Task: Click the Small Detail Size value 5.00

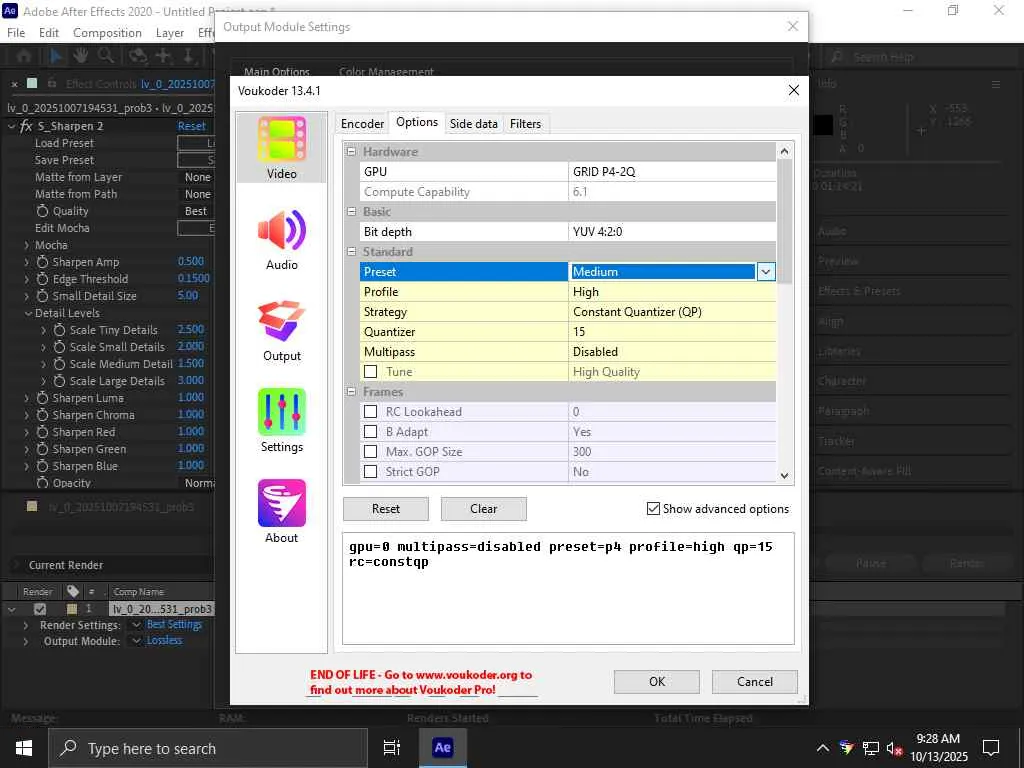Action: [x=188, y=295]
